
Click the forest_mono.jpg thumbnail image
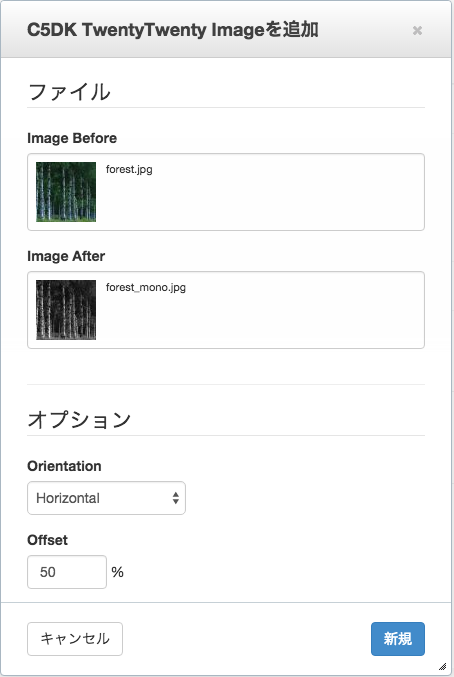click(x=66, y=310)
